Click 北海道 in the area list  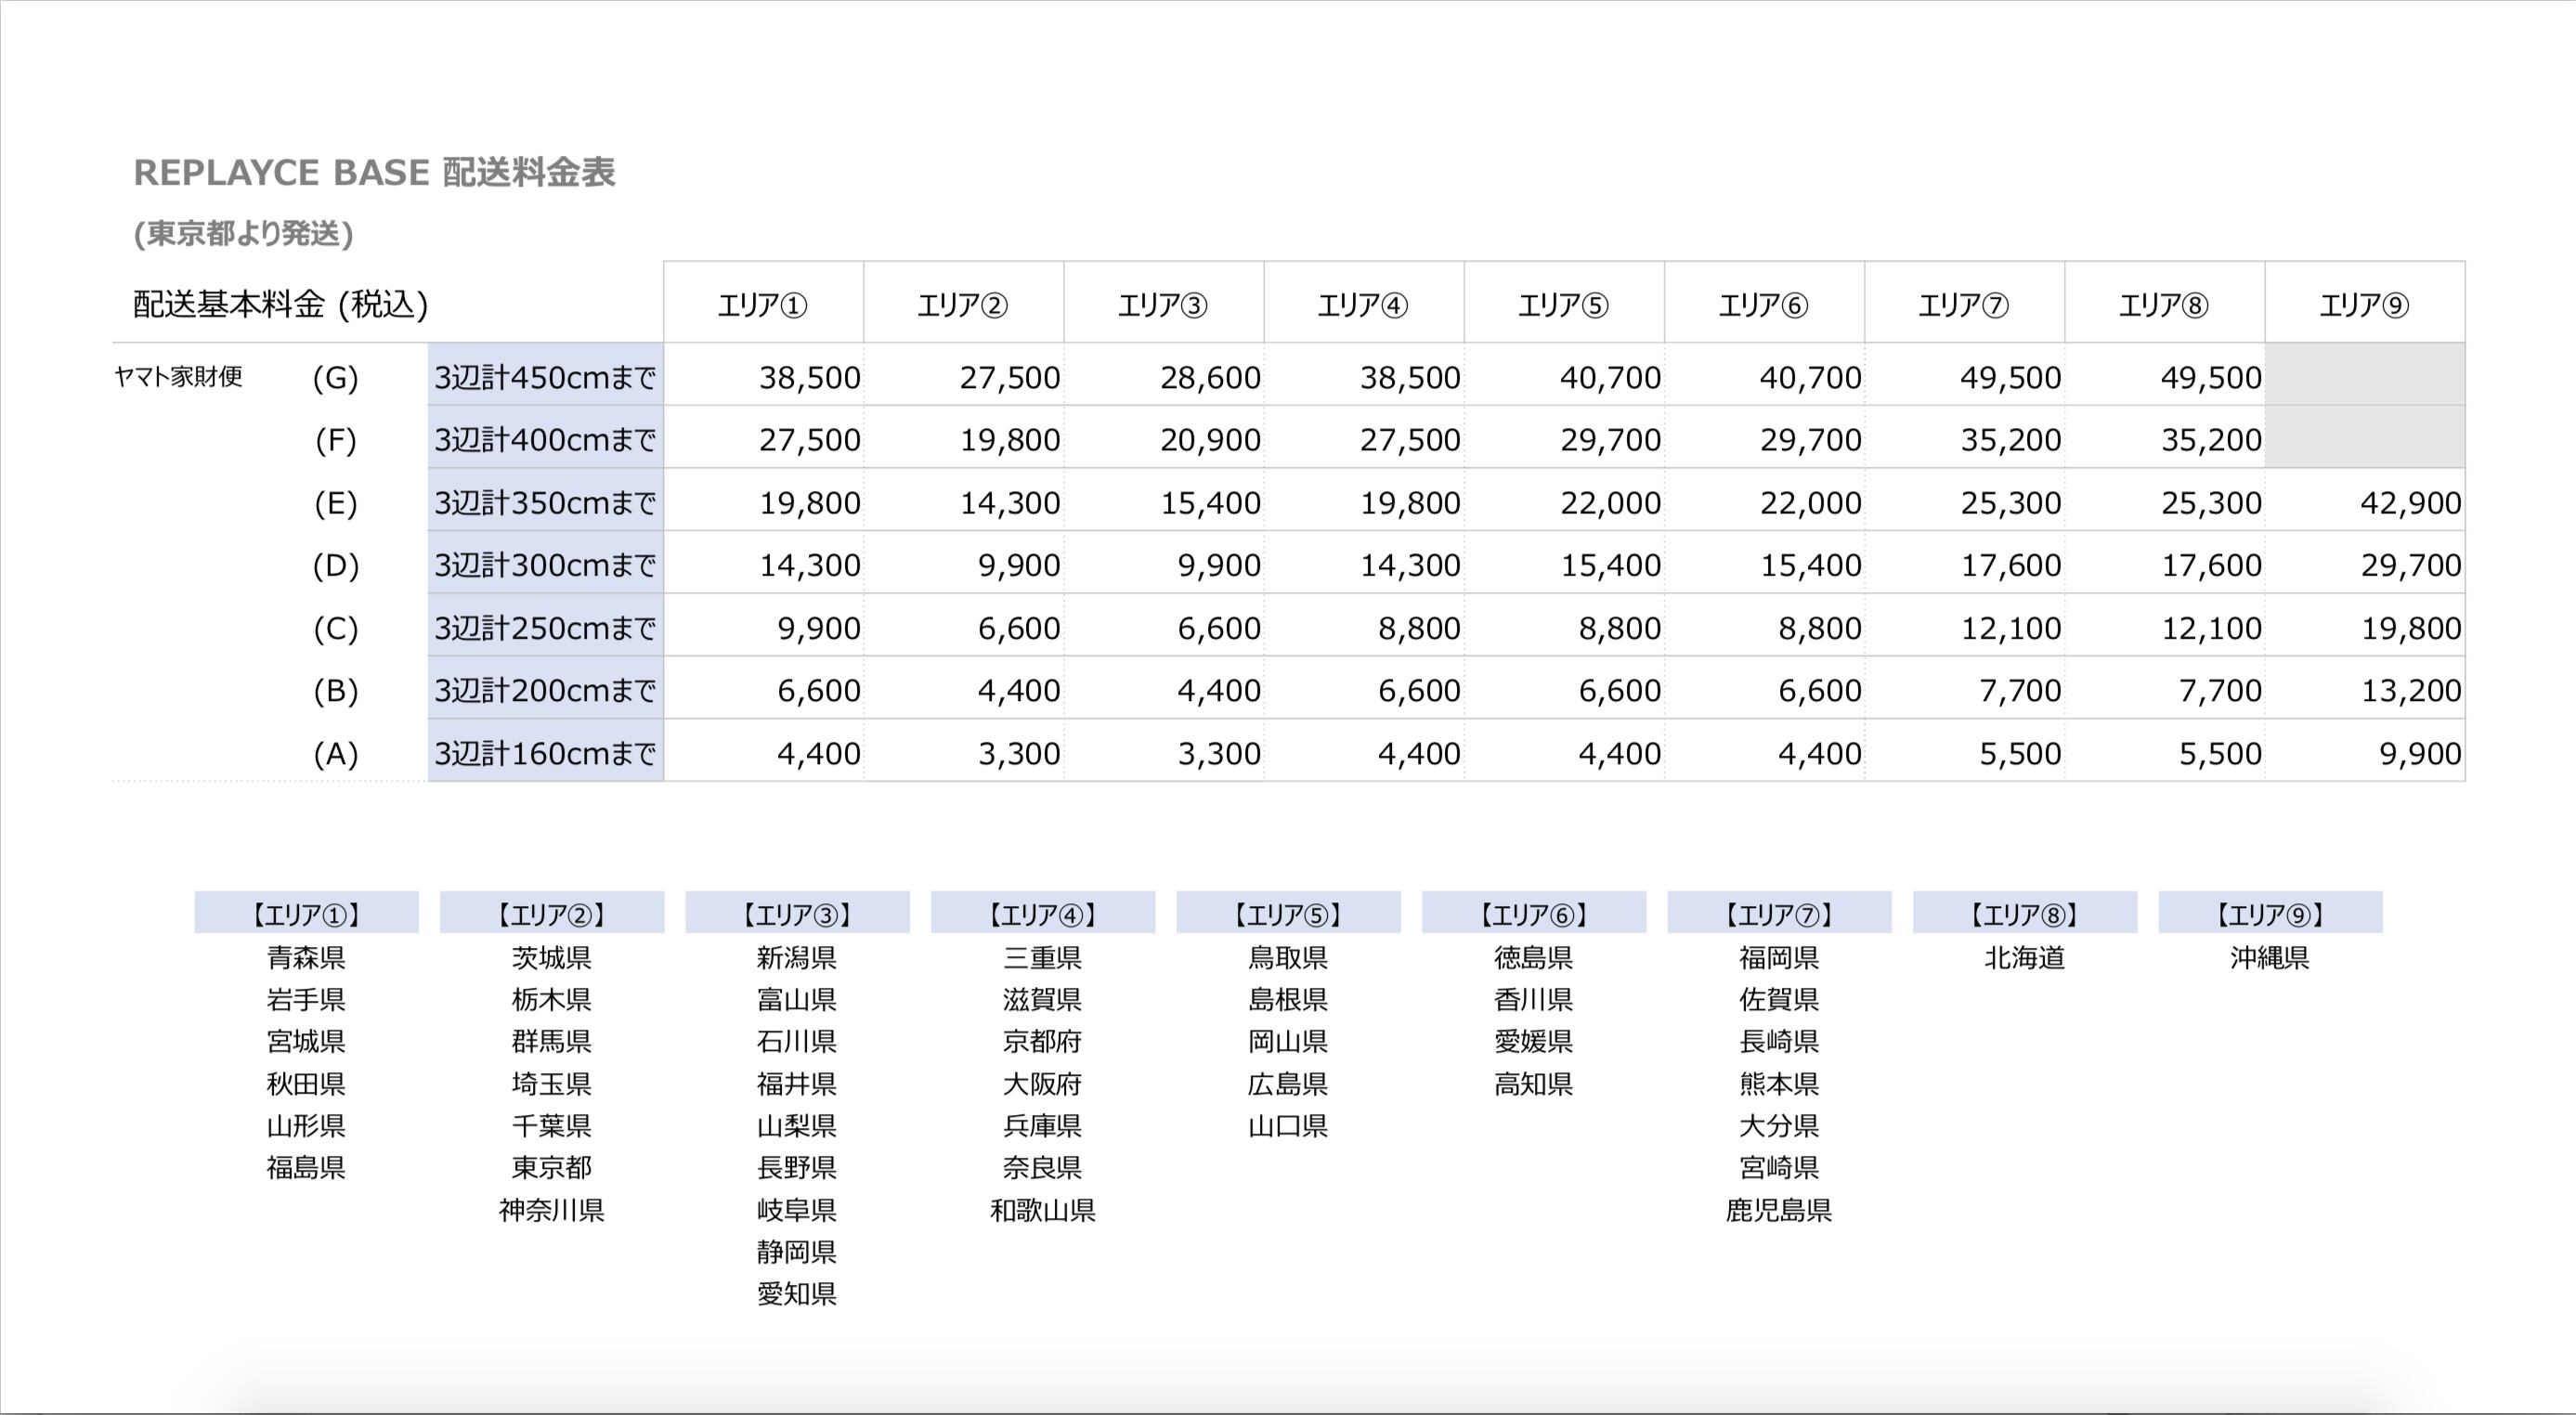pyautogui.click(x=2024, y=958)
